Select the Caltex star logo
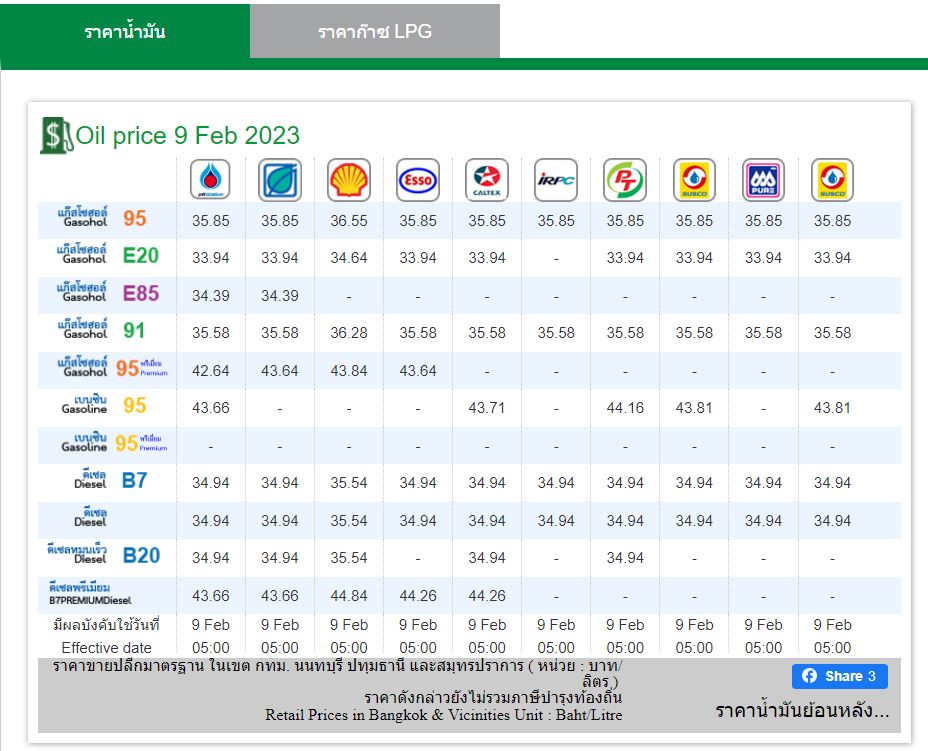 pos(486,179)
